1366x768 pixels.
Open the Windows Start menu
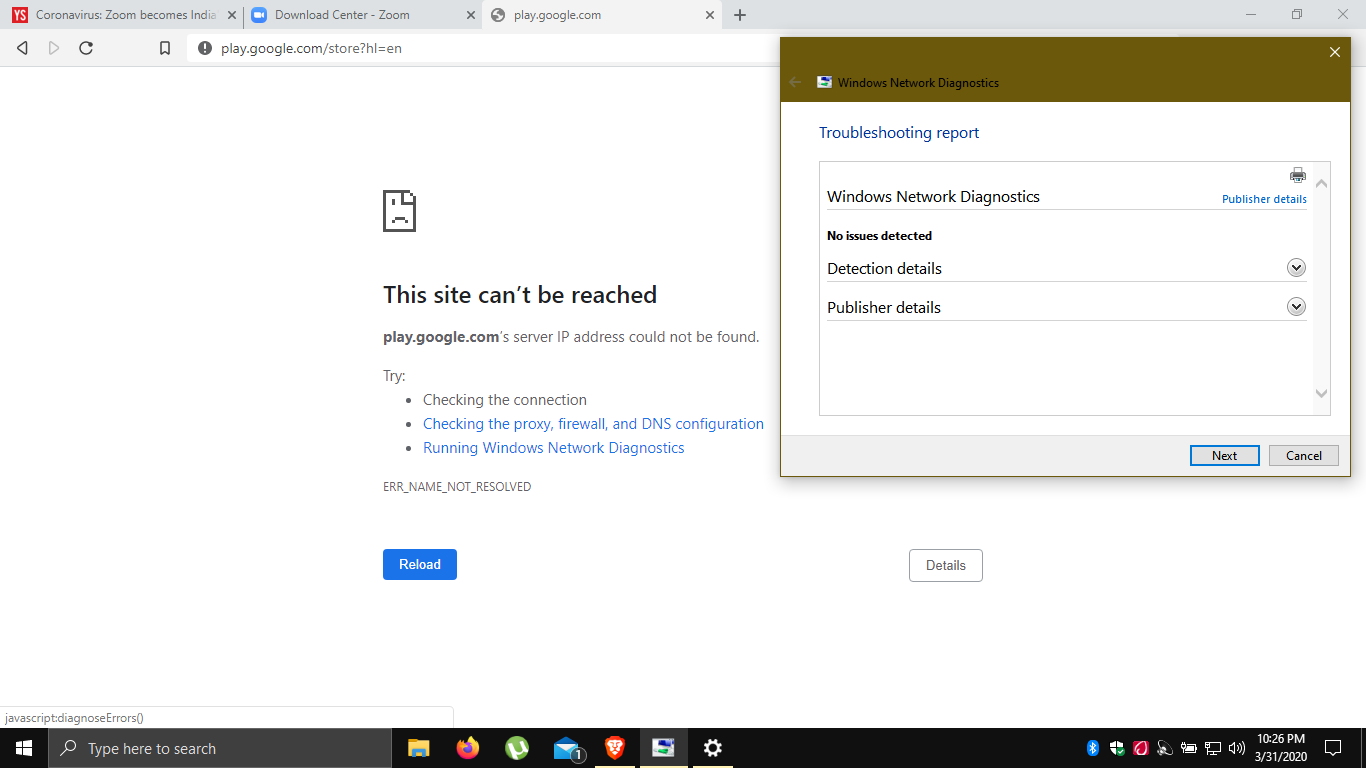[x=24, y=748]
